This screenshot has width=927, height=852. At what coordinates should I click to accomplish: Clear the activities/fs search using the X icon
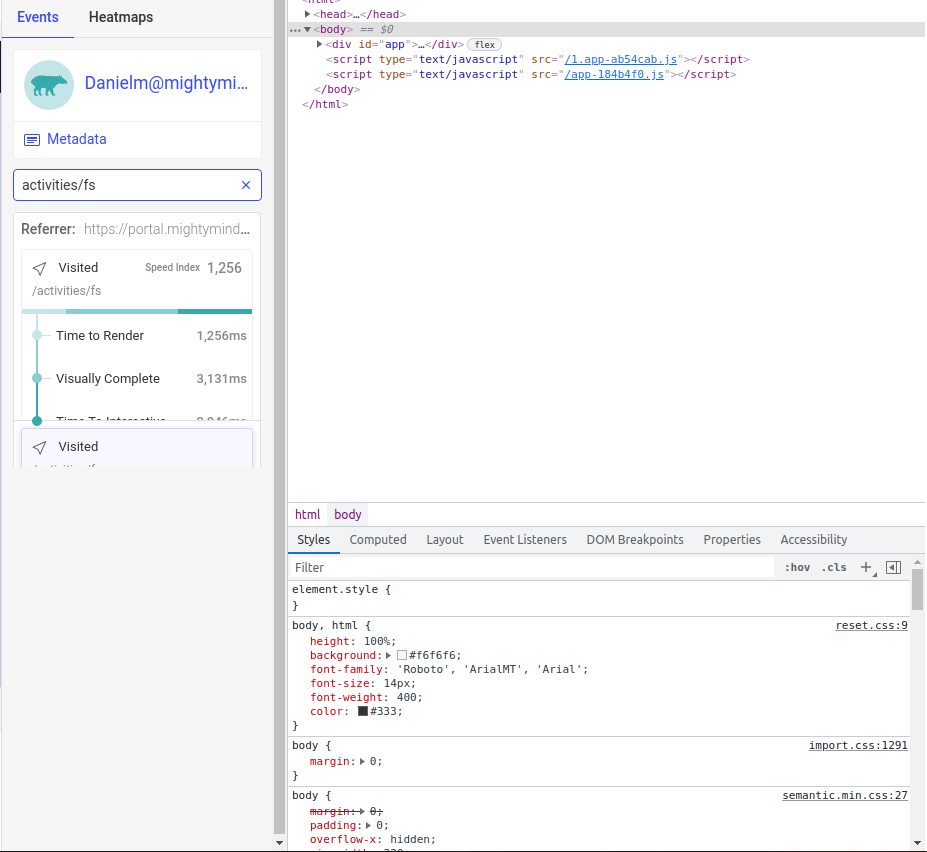(x=245, y=185)
